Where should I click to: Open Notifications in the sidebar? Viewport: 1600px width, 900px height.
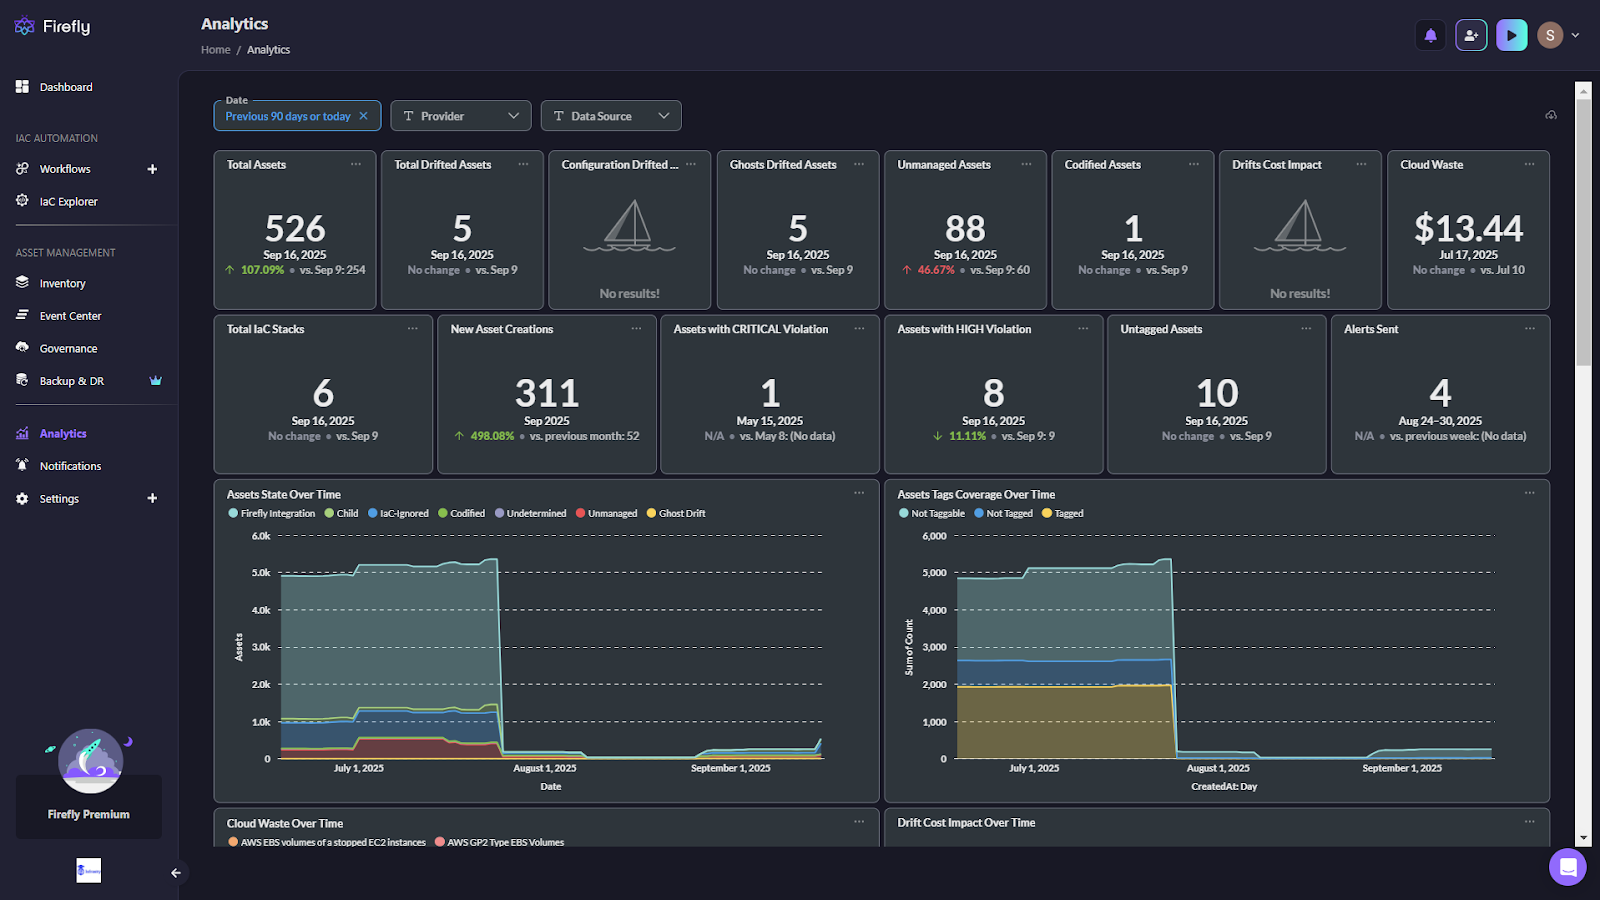coord(70,466)
